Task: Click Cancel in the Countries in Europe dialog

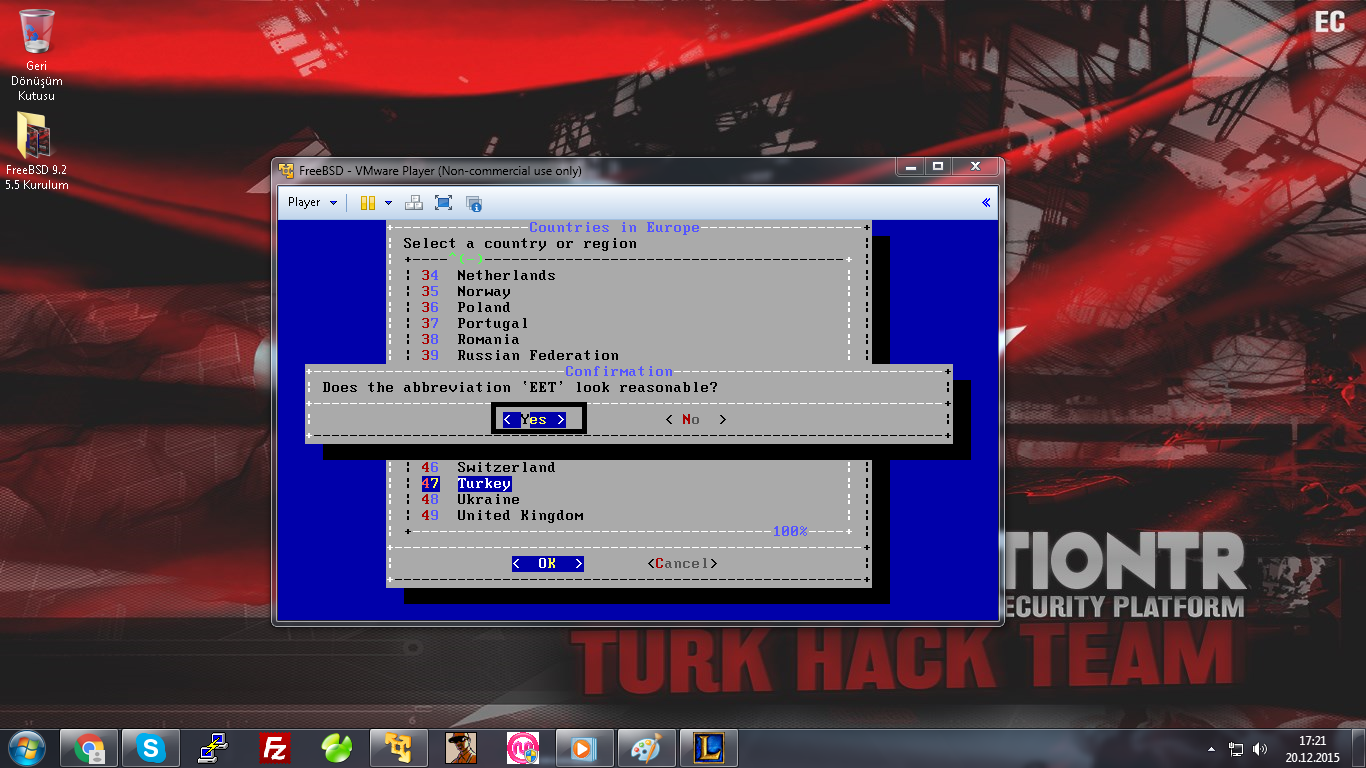Action: (x=683, y=563)
